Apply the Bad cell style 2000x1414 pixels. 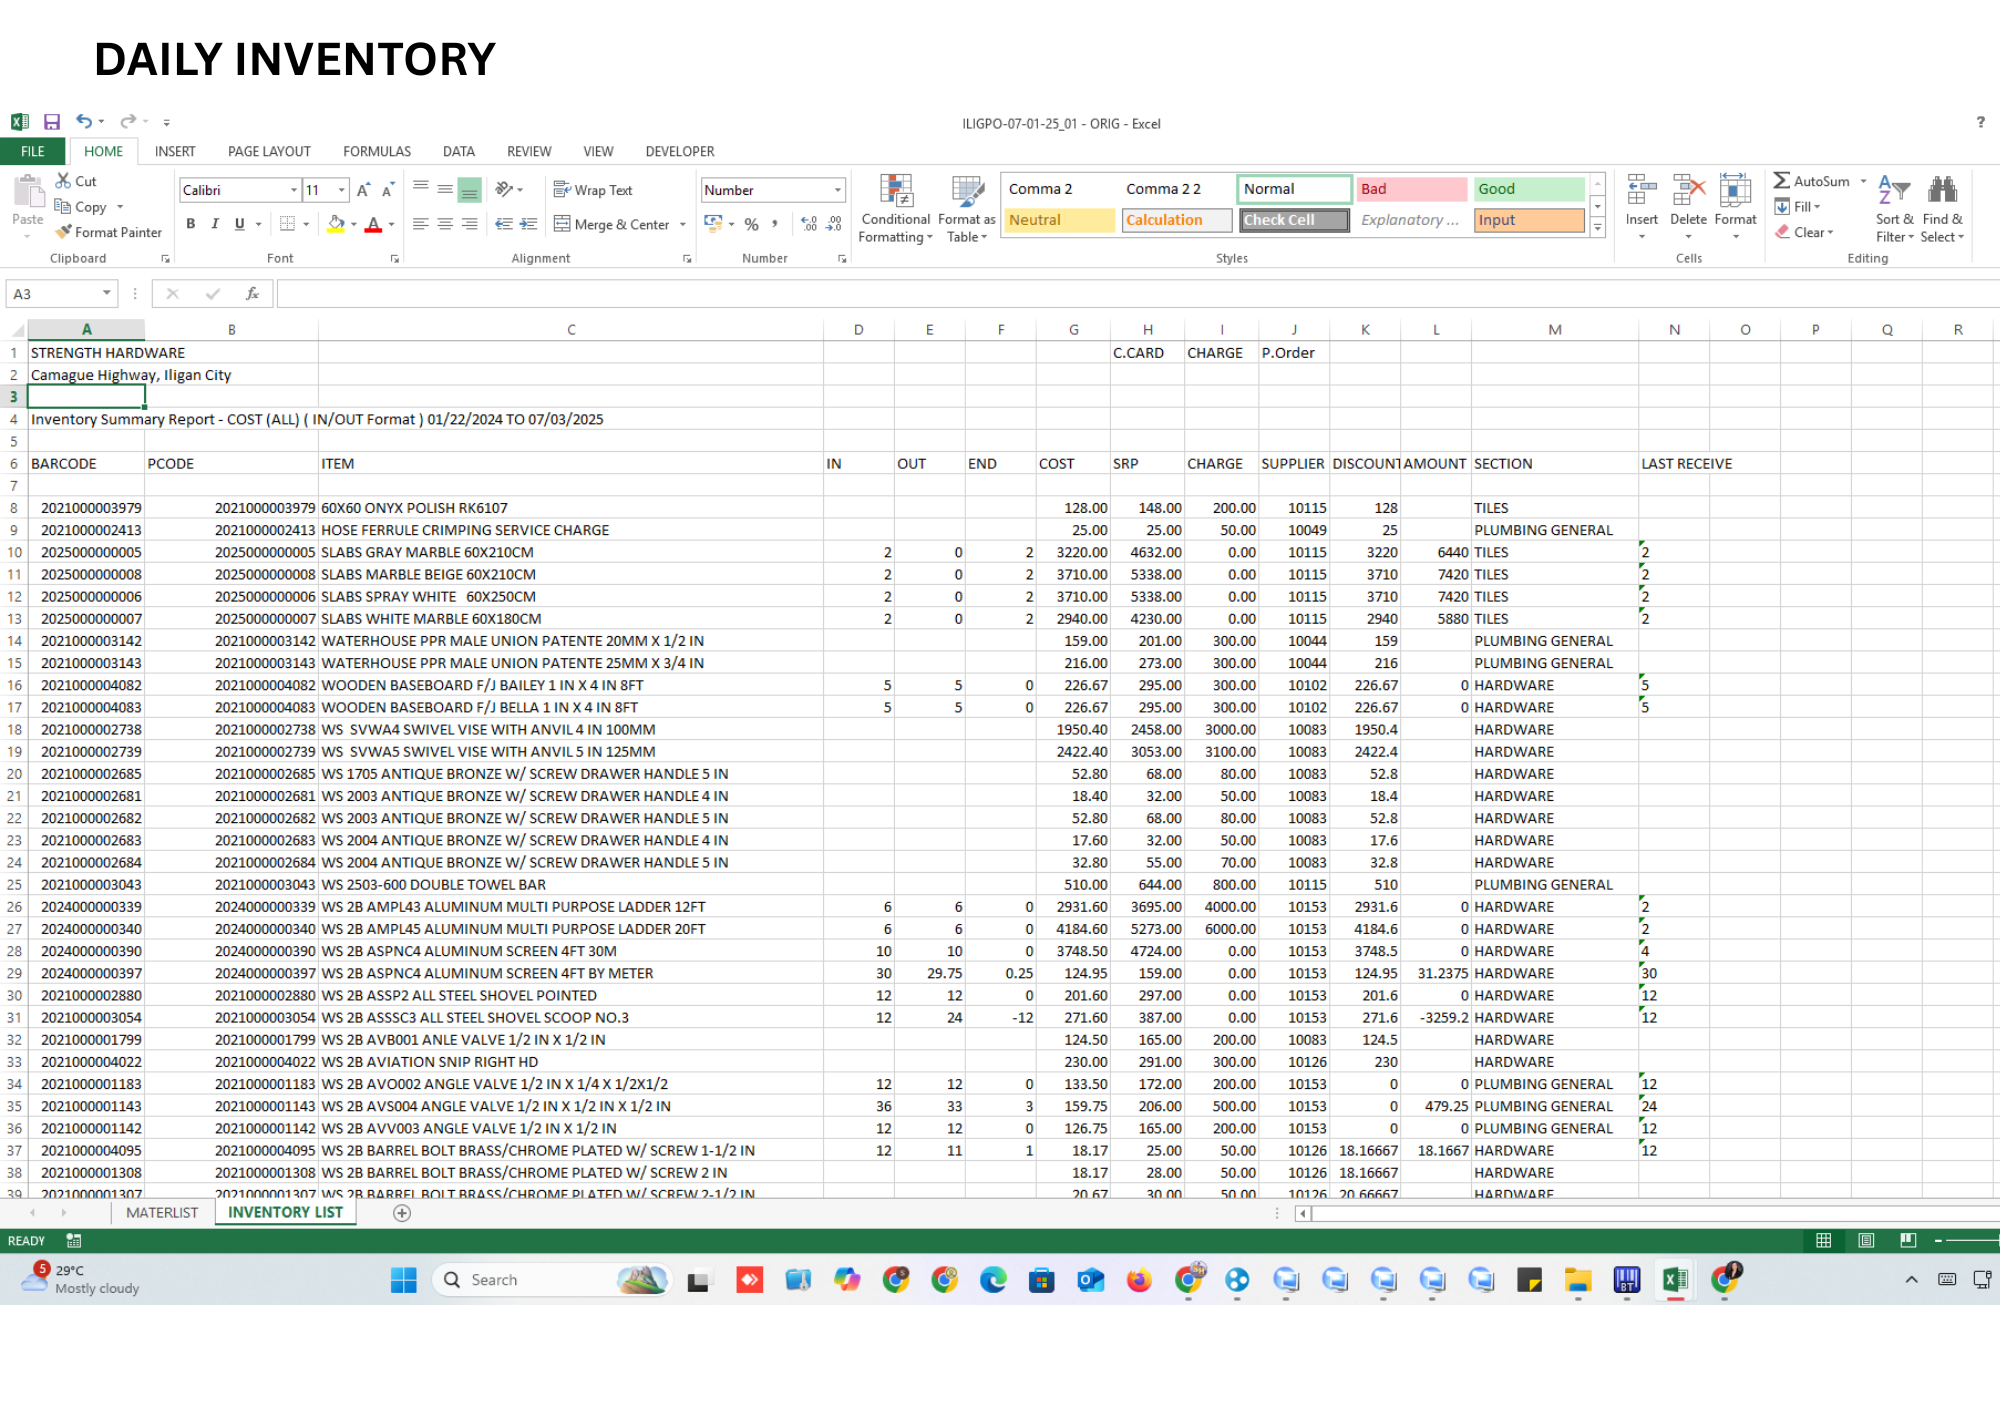(x=1411, y=189)
